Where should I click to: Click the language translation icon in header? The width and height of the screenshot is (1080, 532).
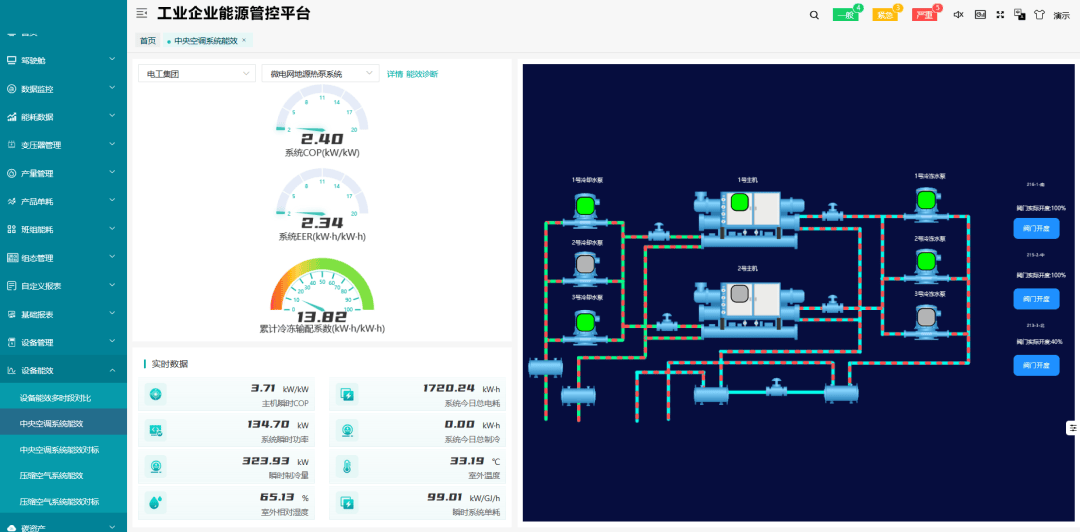pos(1020,15)
